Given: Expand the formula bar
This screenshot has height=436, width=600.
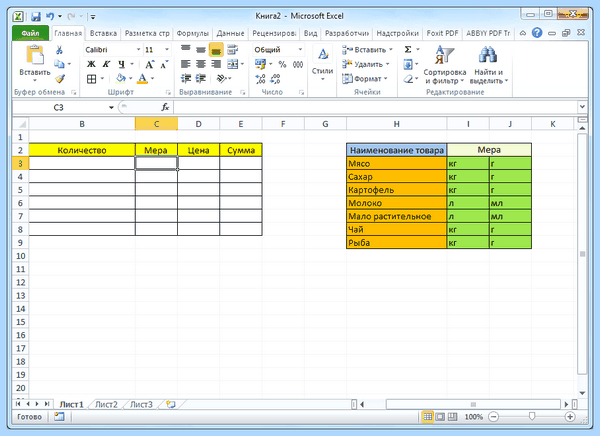Looking at the screenshot, I should [x=582, y=107].
